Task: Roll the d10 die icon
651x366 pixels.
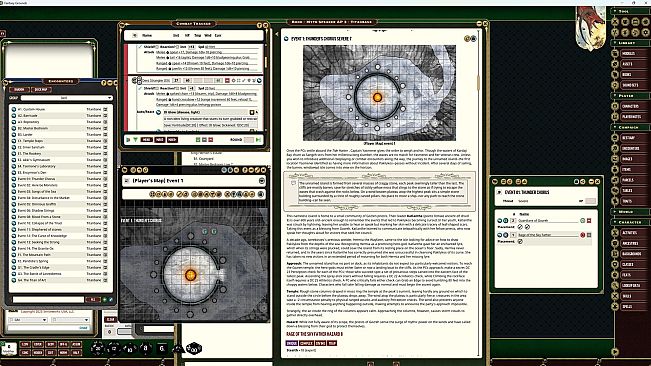Action: pyautogui.click(x=130, y=349)
